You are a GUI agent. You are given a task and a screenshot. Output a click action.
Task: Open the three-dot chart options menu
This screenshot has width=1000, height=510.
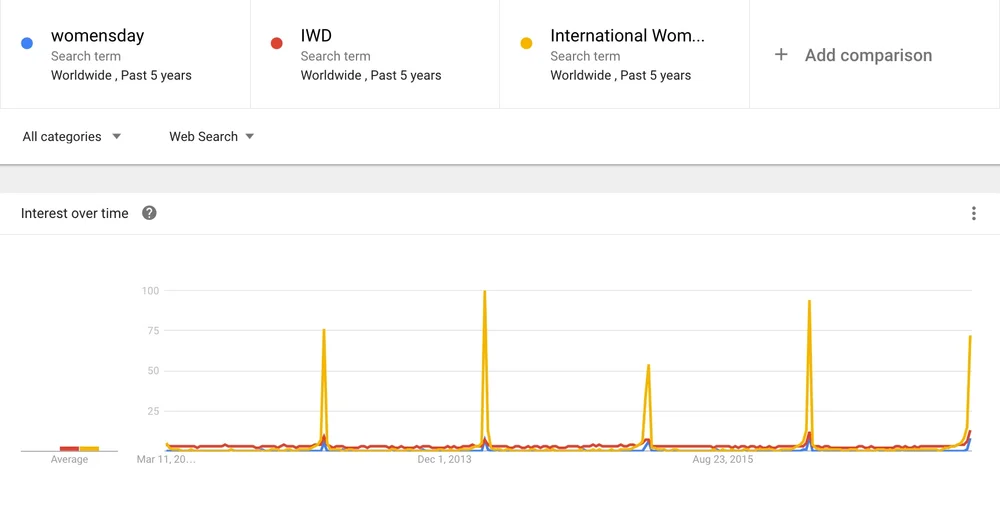(973, 213)
